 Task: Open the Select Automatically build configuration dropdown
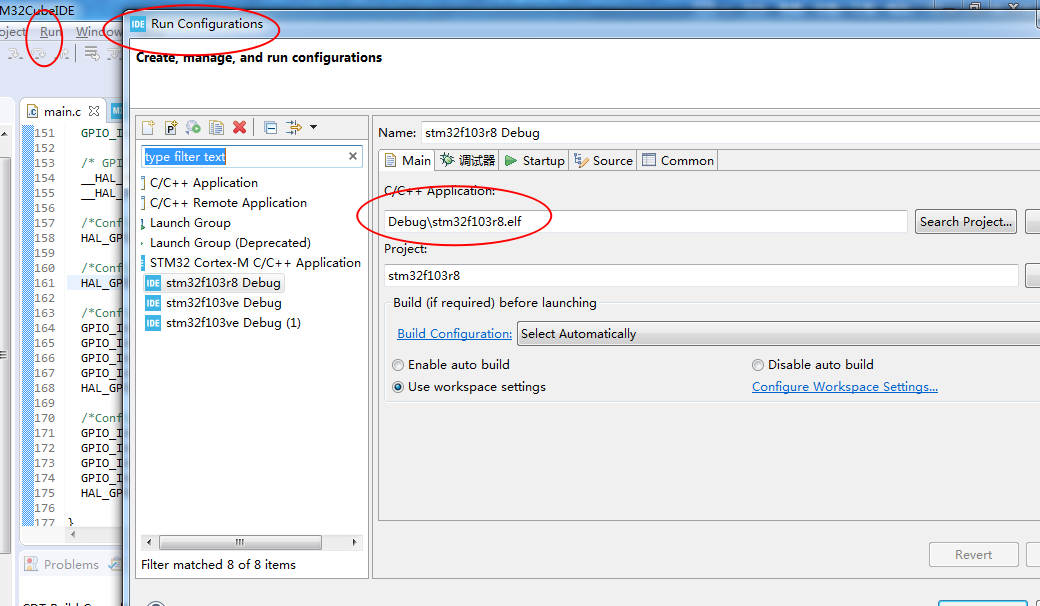point(778,333)
